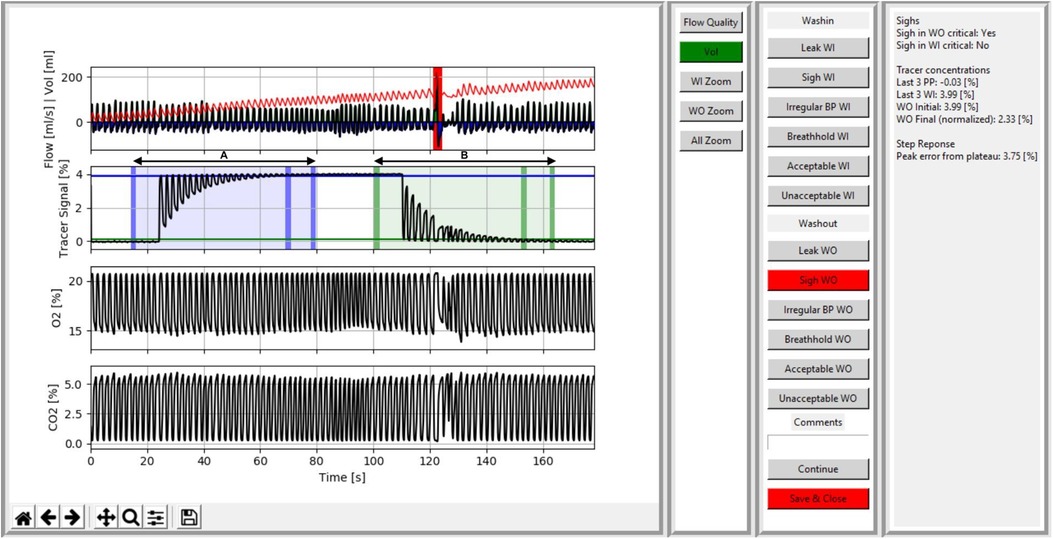1053x539 pixels.
Task: Click the red sigh marker in flow plot
Action: pyautogui.click(x=437, y=108)
